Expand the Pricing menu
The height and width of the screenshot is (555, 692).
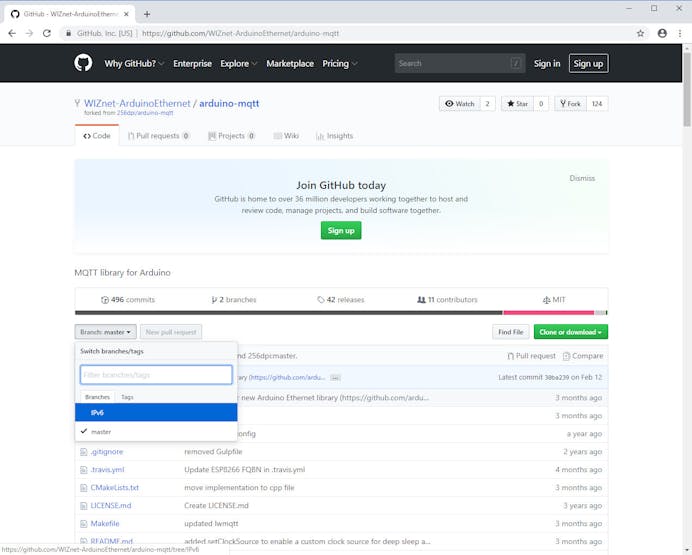tap(340, 64)
